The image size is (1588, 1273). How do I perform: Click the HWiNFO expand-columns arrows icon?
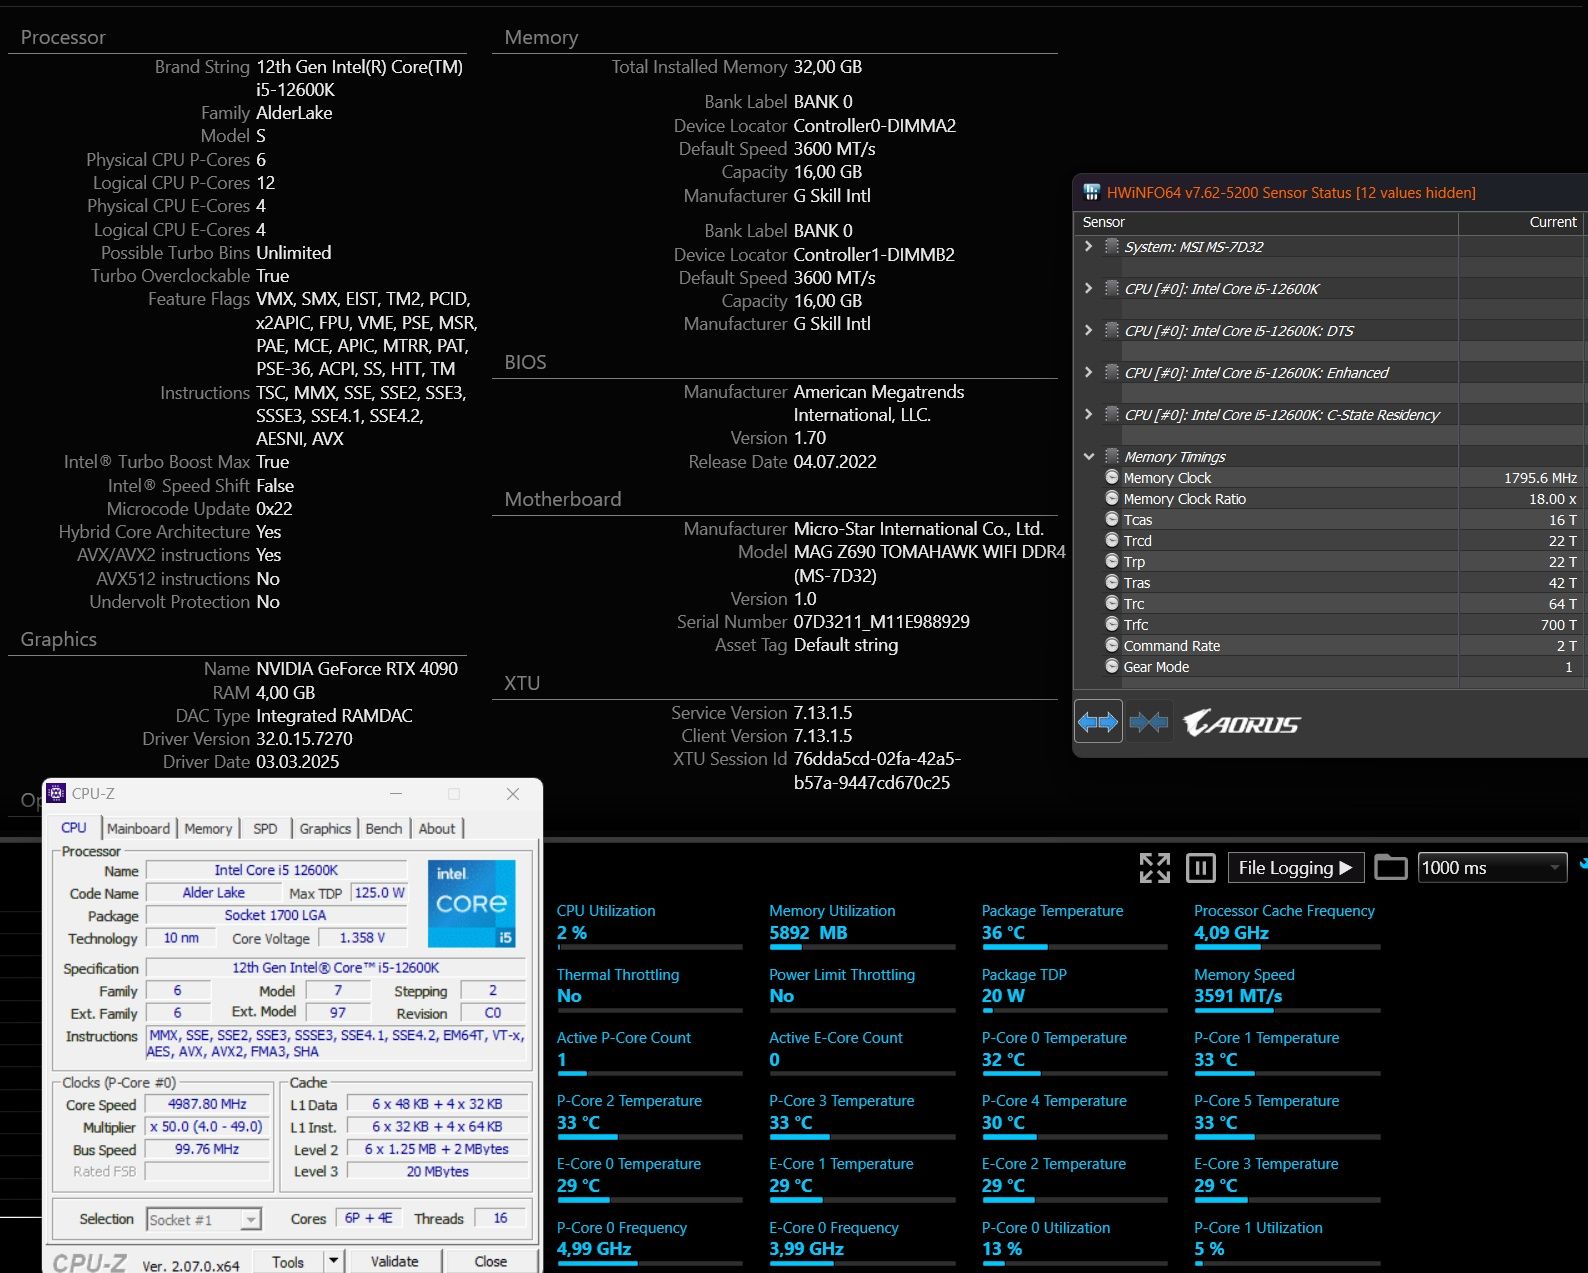point(1098,721)
